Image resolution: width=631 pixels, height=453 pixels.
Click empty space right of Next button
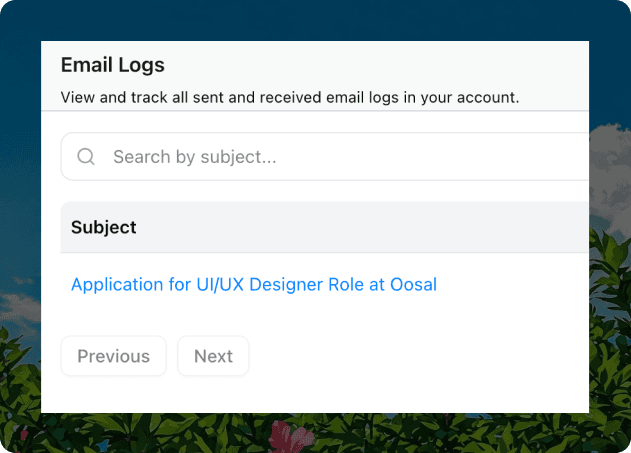(x=400, y=356)
